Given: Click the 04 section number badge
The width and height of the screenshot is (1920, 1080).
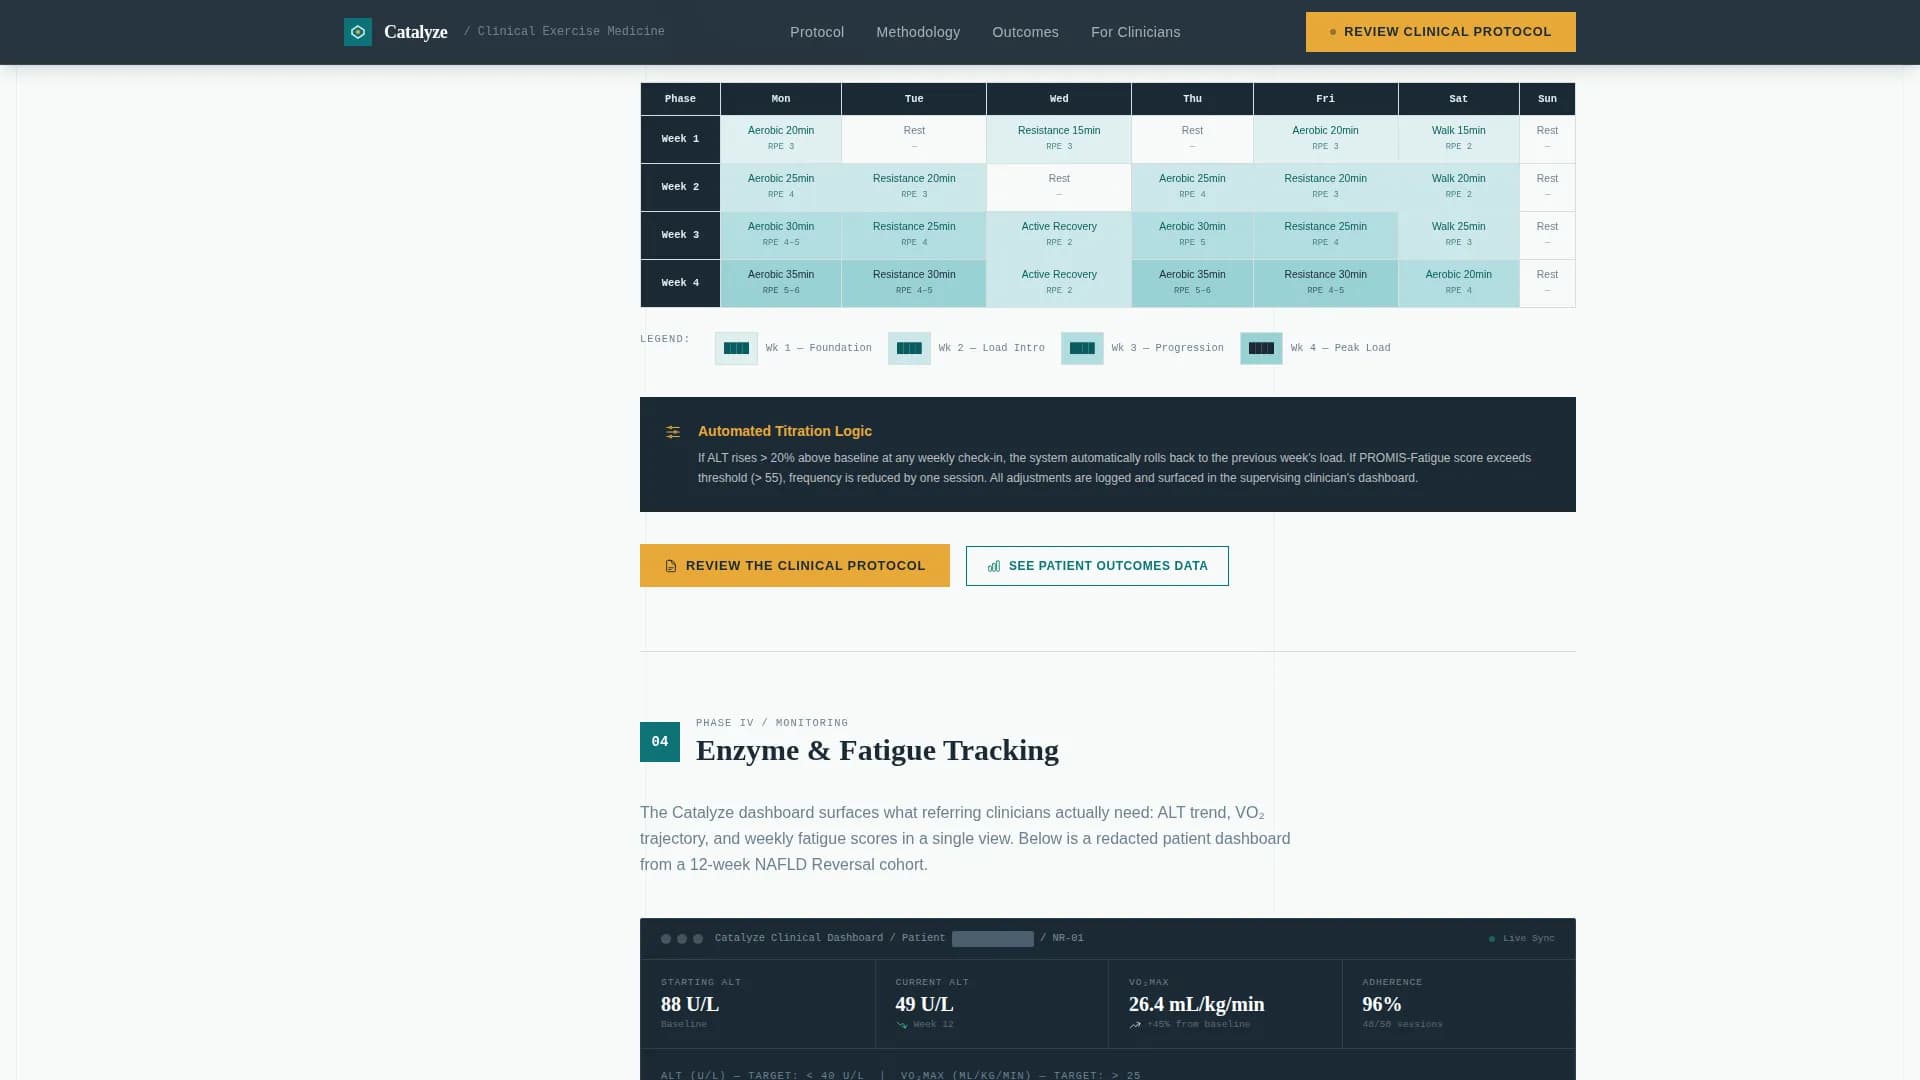Looking at the screenshot, I should point(660,742).
